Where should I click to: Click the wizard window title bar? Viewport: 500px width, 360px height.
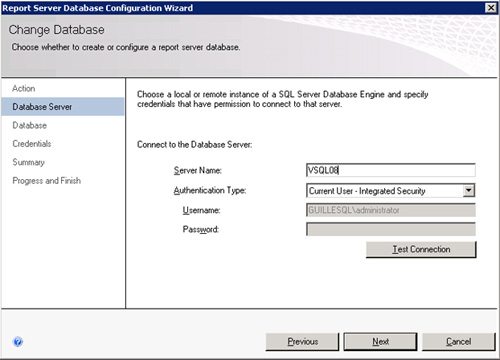click(242, 8)
